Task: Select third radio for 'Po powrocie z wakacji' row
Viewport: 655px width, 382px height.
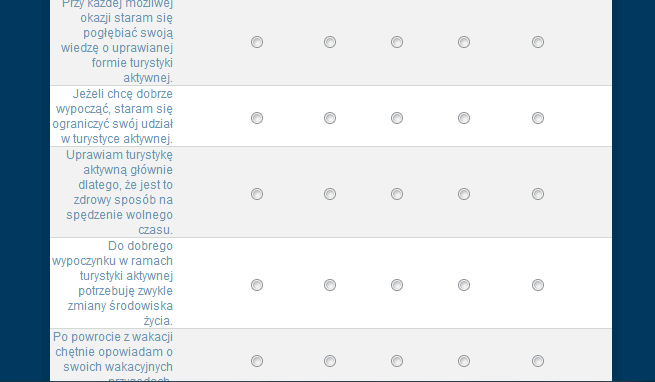Action: [x=397, y=361]
